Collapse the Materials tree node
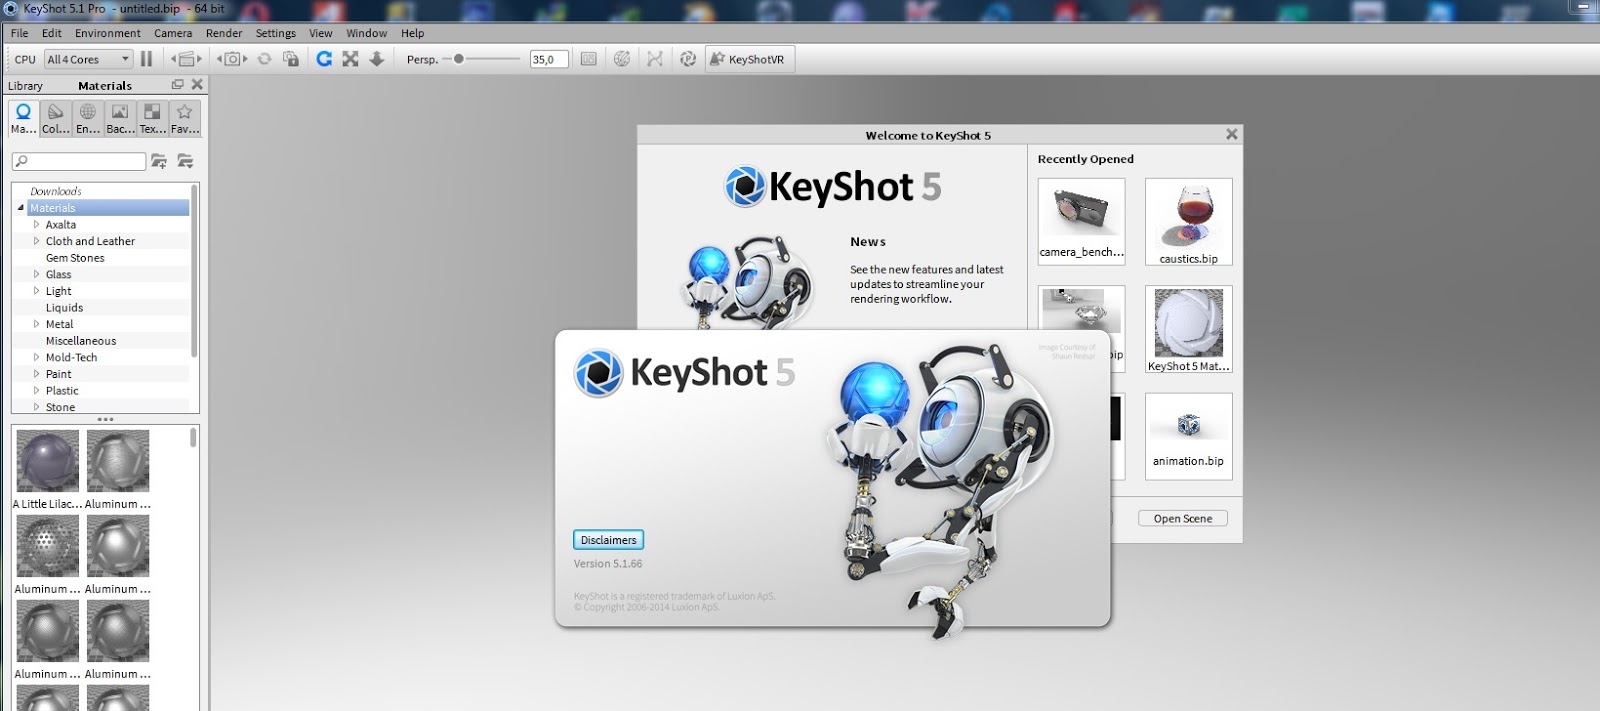The height and width of the screenshot is (711, 1600). pyautogui.click(x=21, y=208)
